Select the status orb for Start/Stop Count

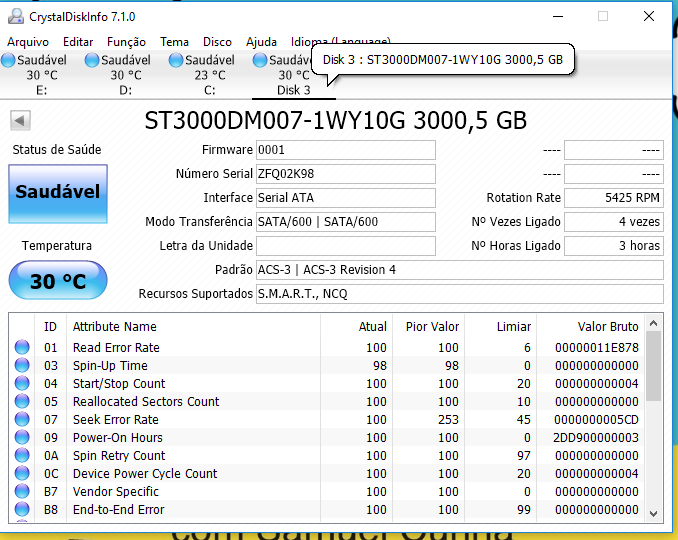22,383
